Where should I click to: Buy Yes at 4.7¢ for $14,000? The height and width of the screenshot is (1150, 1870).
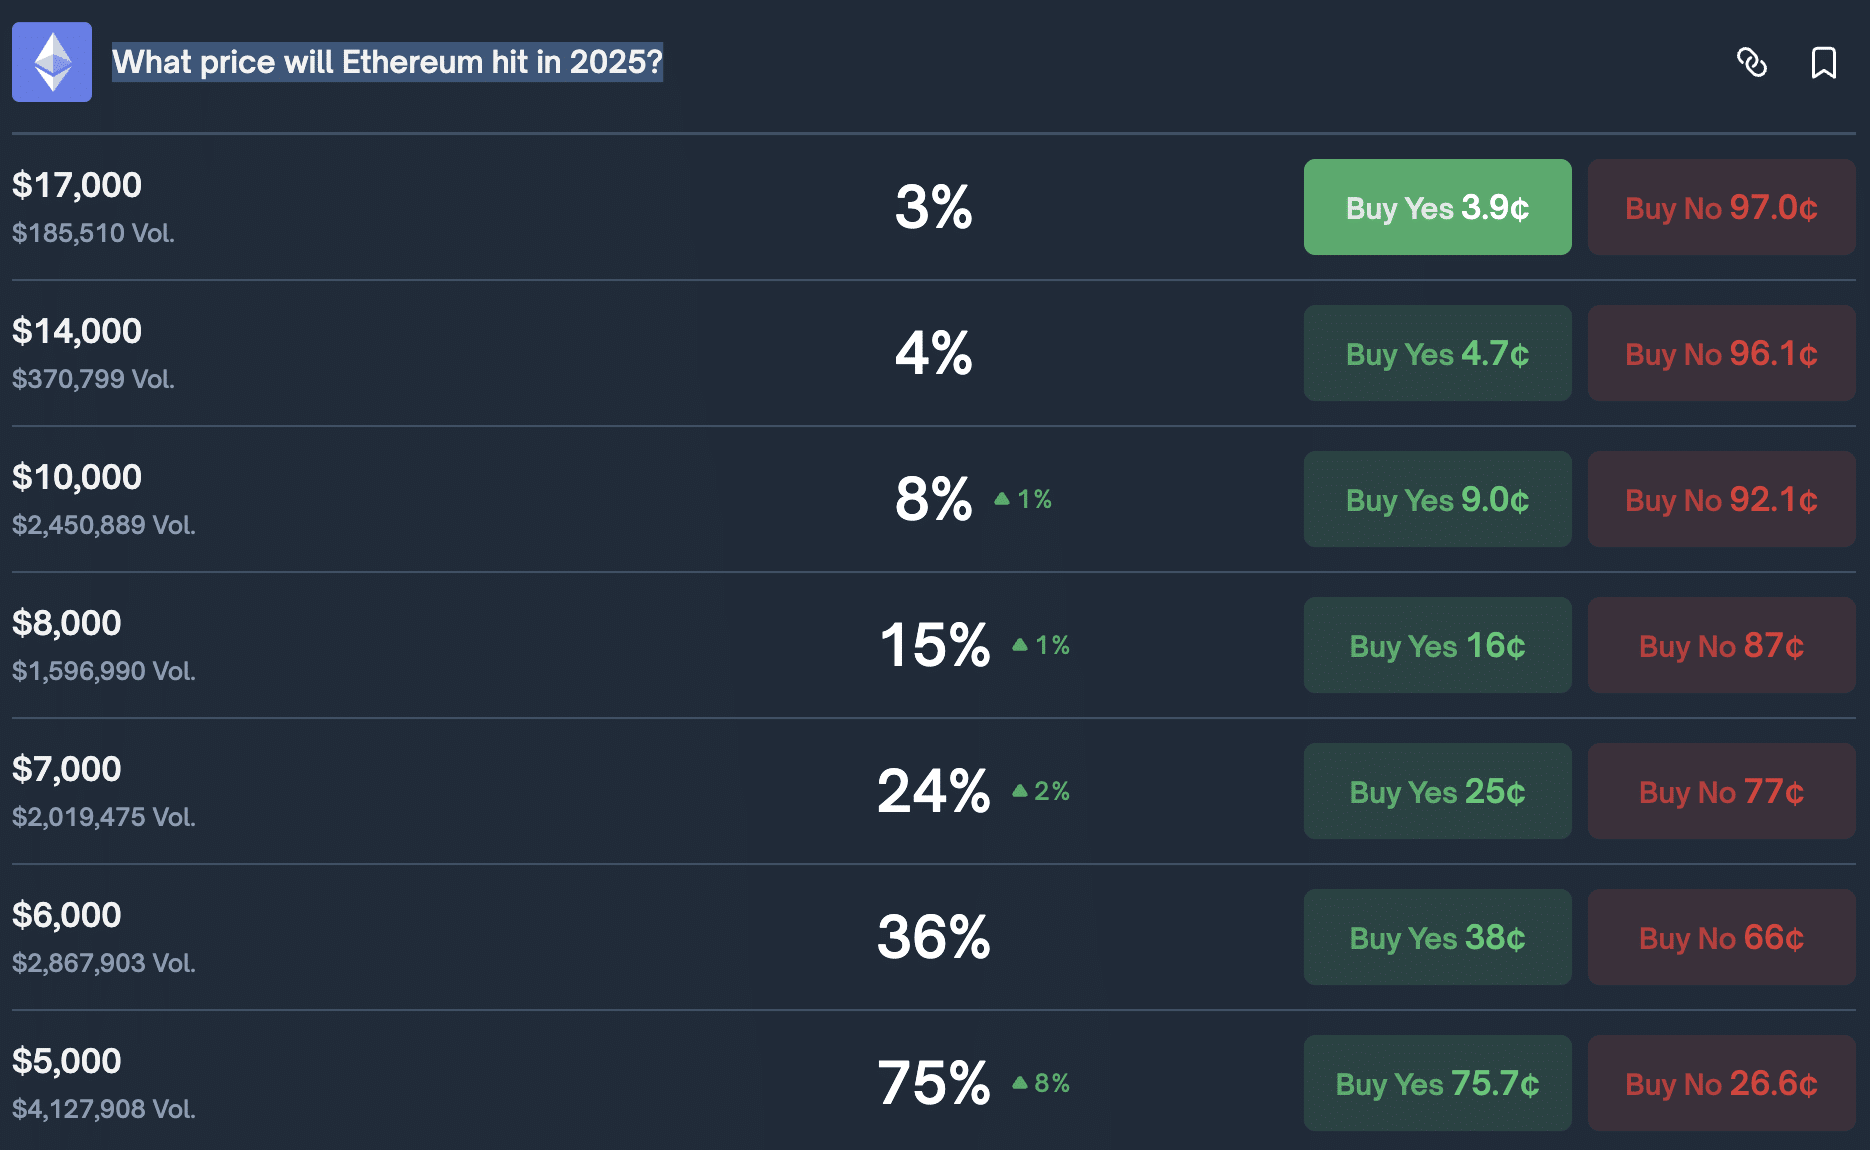point(1437,353)
